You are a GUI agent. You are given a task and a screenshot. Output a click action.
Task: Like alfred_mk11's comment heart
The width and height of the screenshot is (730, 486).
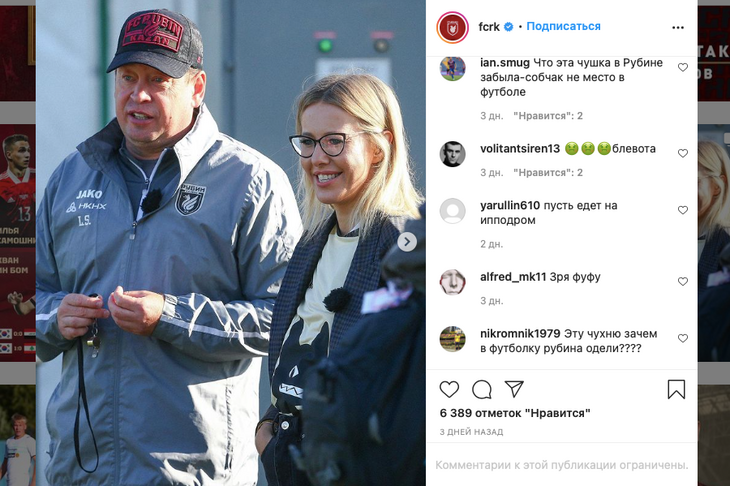point(683,281)
